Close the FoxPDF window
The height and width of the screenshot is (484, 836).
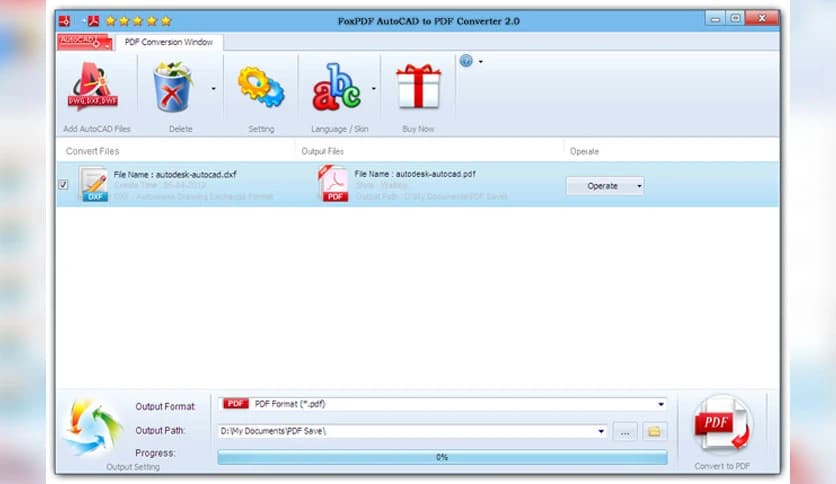click(762, 19)
